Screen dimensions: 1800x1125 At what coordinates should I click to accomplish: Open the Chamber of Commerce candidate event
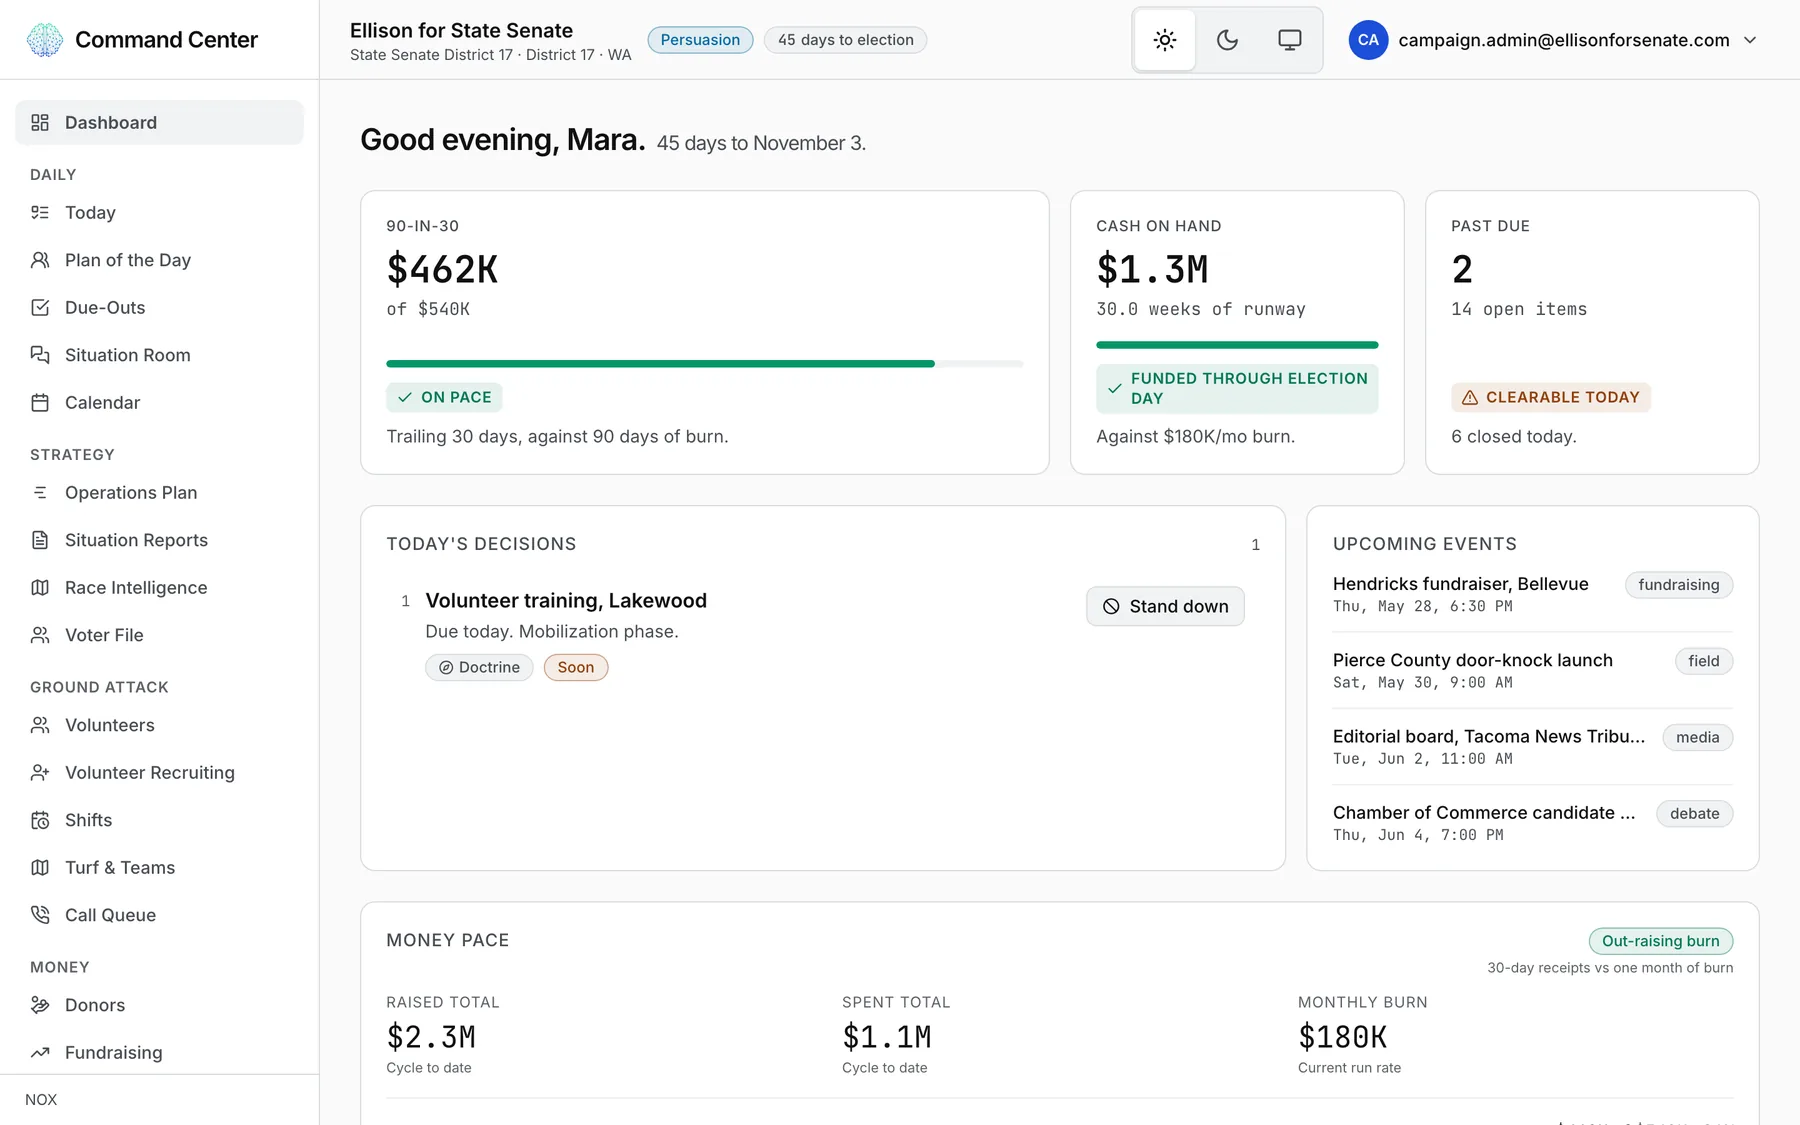pyautogui.click(x=1532, y=822)
